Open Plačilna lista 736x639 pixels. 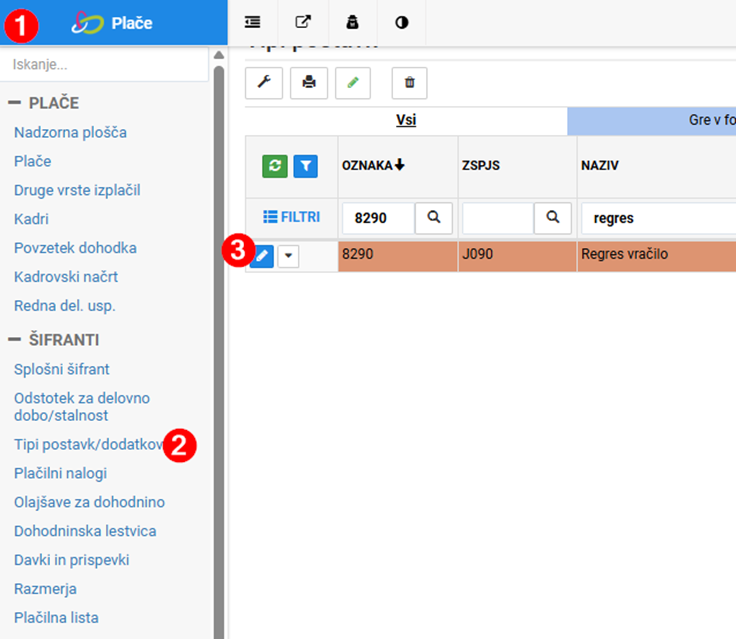click(x=56, y=617)
